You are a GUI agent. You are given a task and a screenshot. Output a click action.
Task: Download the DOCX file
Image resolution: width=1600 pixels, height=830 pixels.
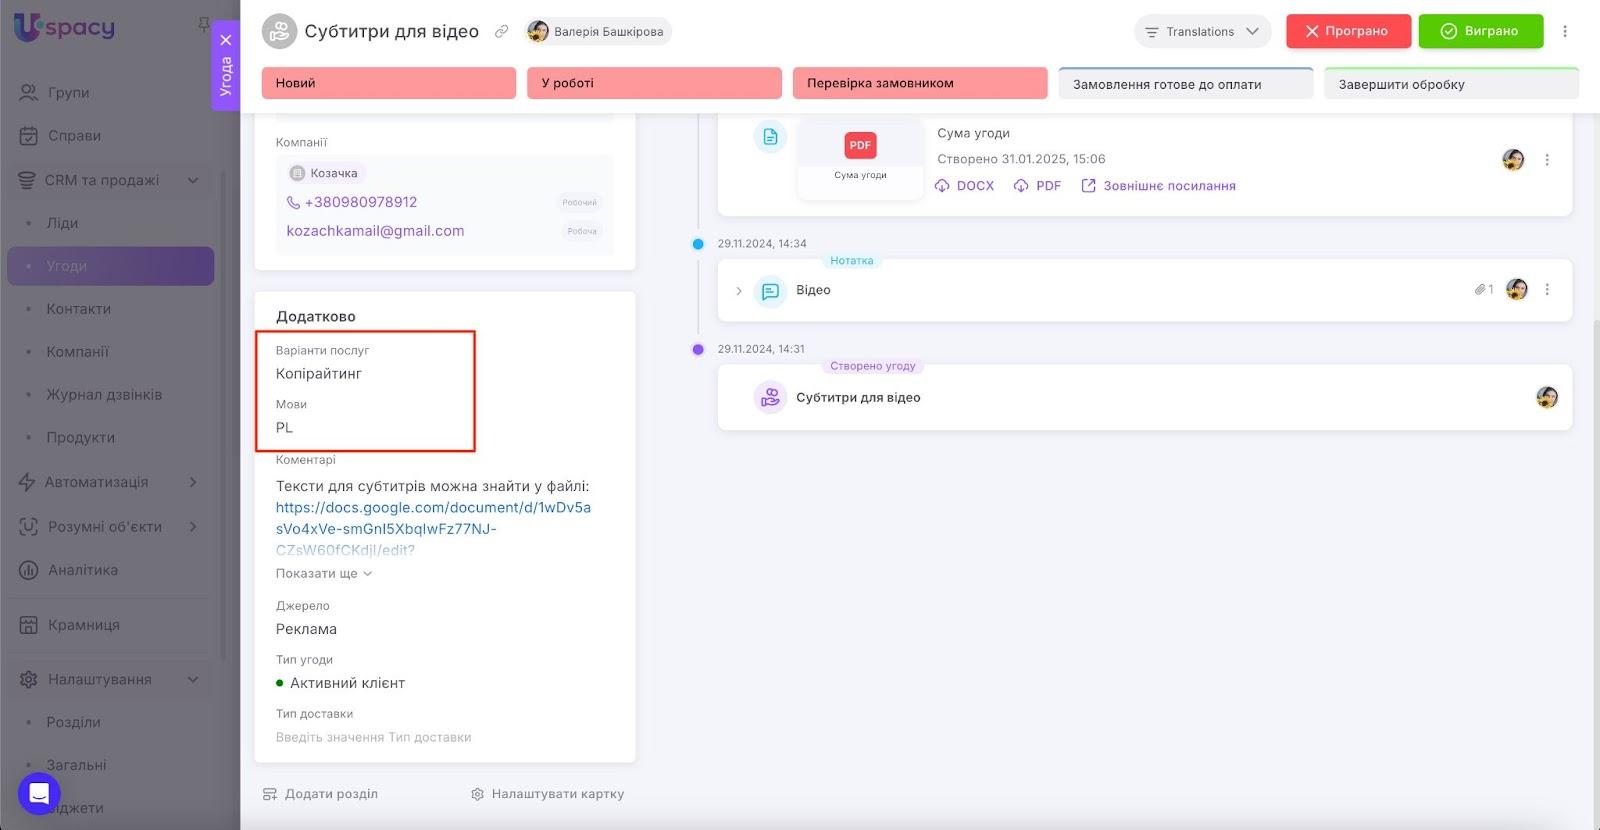click(x=965, y=186)
